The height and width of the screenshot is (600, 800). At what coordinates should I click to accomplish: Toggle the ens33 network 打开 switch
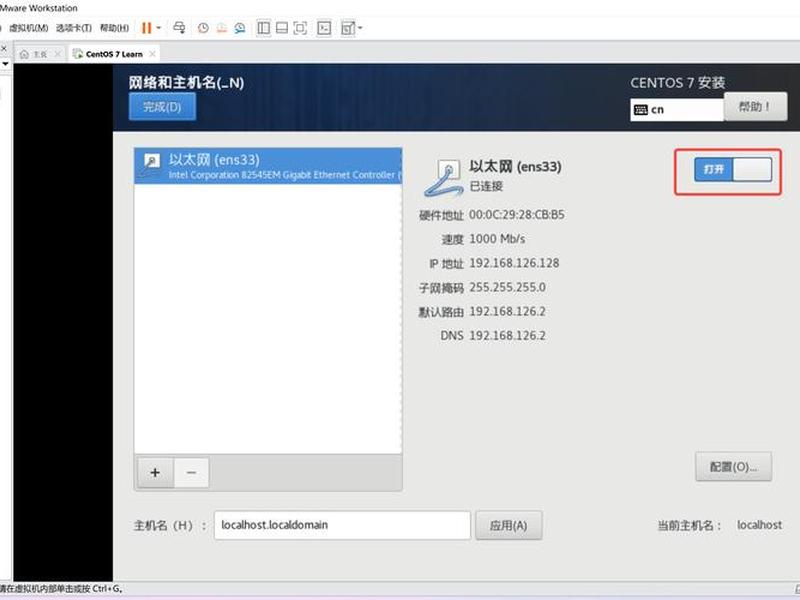733,169
